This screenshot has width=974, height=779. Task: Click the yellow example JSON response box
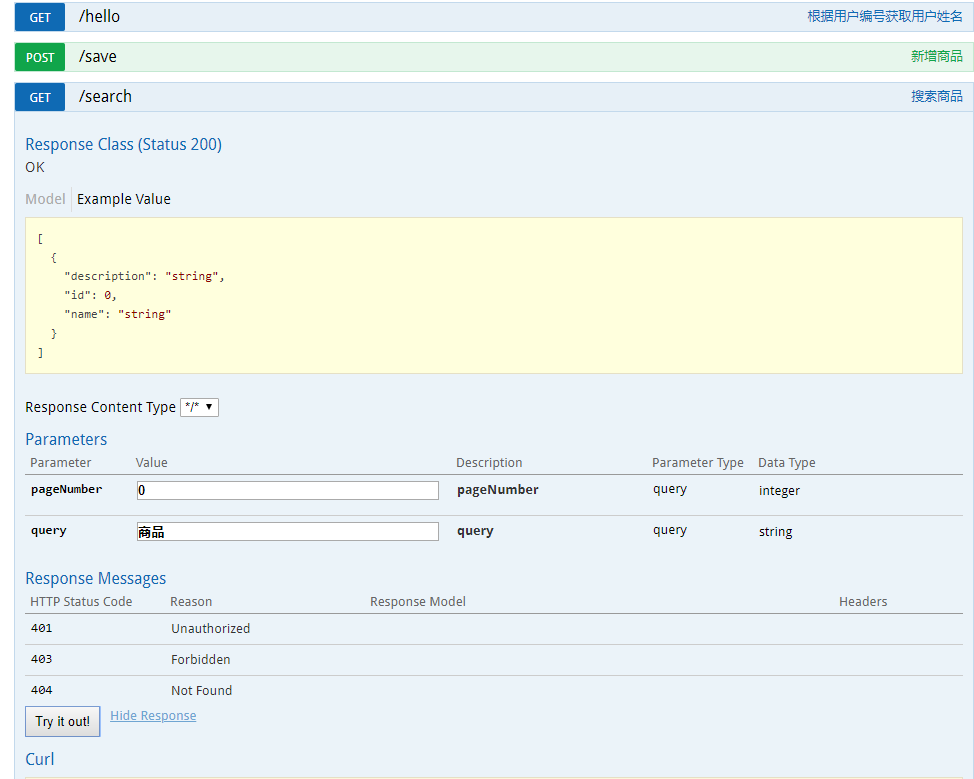tap(493, 295)
